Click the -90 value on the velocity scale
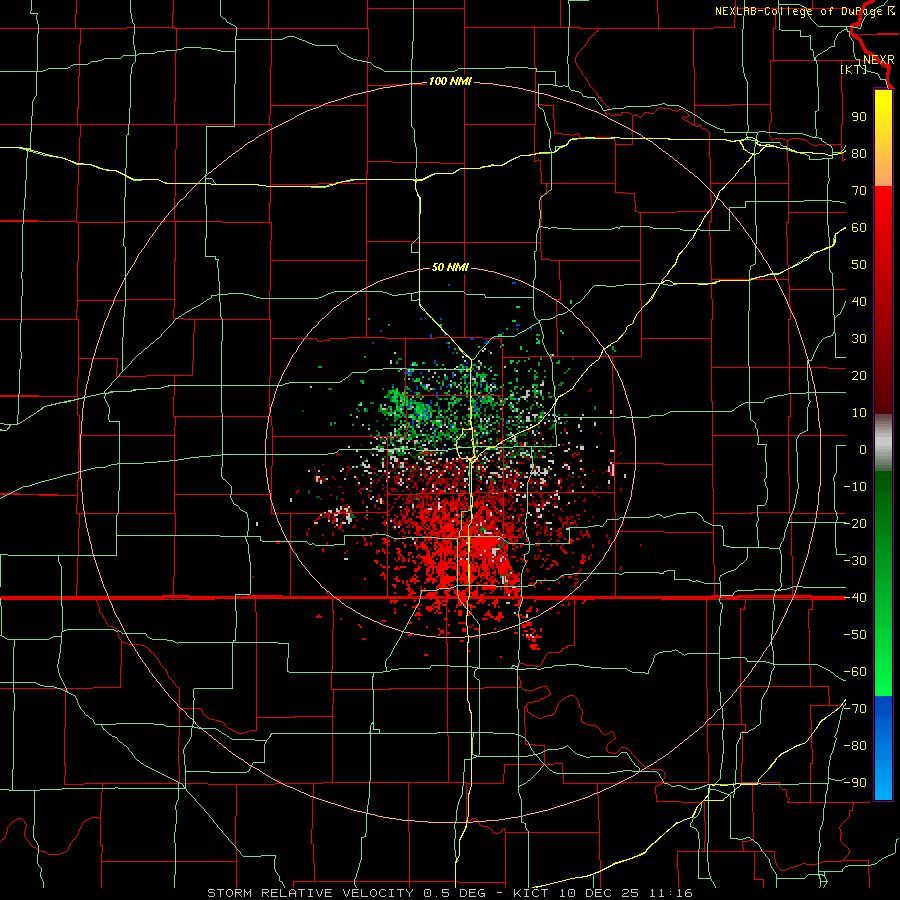The width and height of the screenshot is (900, 900). 855,783
